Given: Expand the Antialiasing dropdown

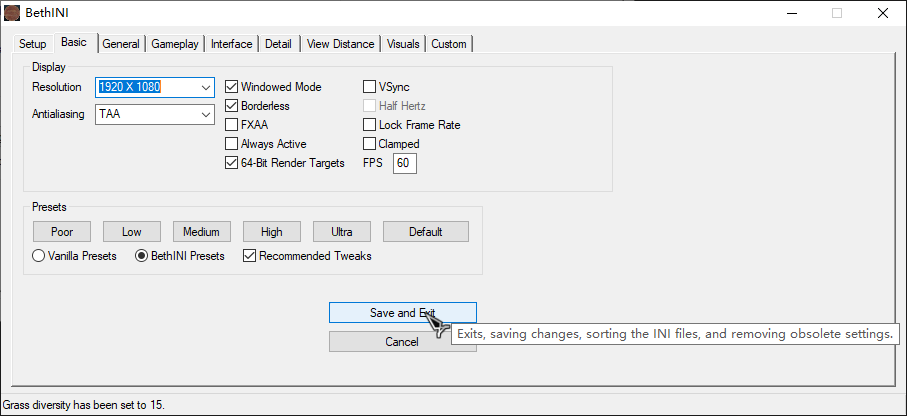Looking at the screenshot, I should tap(206, 115).
